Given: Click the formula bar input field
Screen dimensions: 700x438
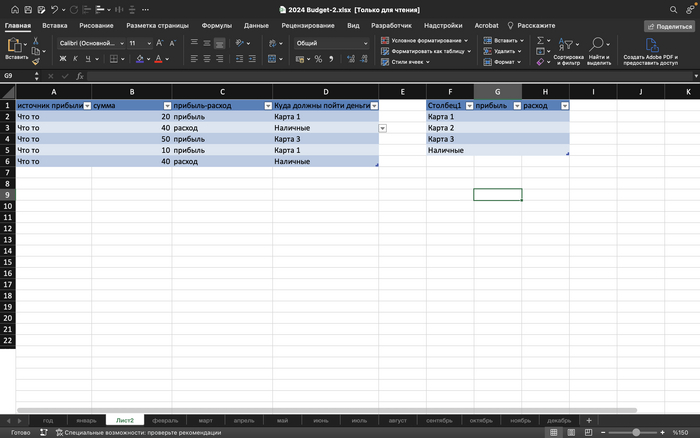Looking at the screenshot, I should (389, 76).
